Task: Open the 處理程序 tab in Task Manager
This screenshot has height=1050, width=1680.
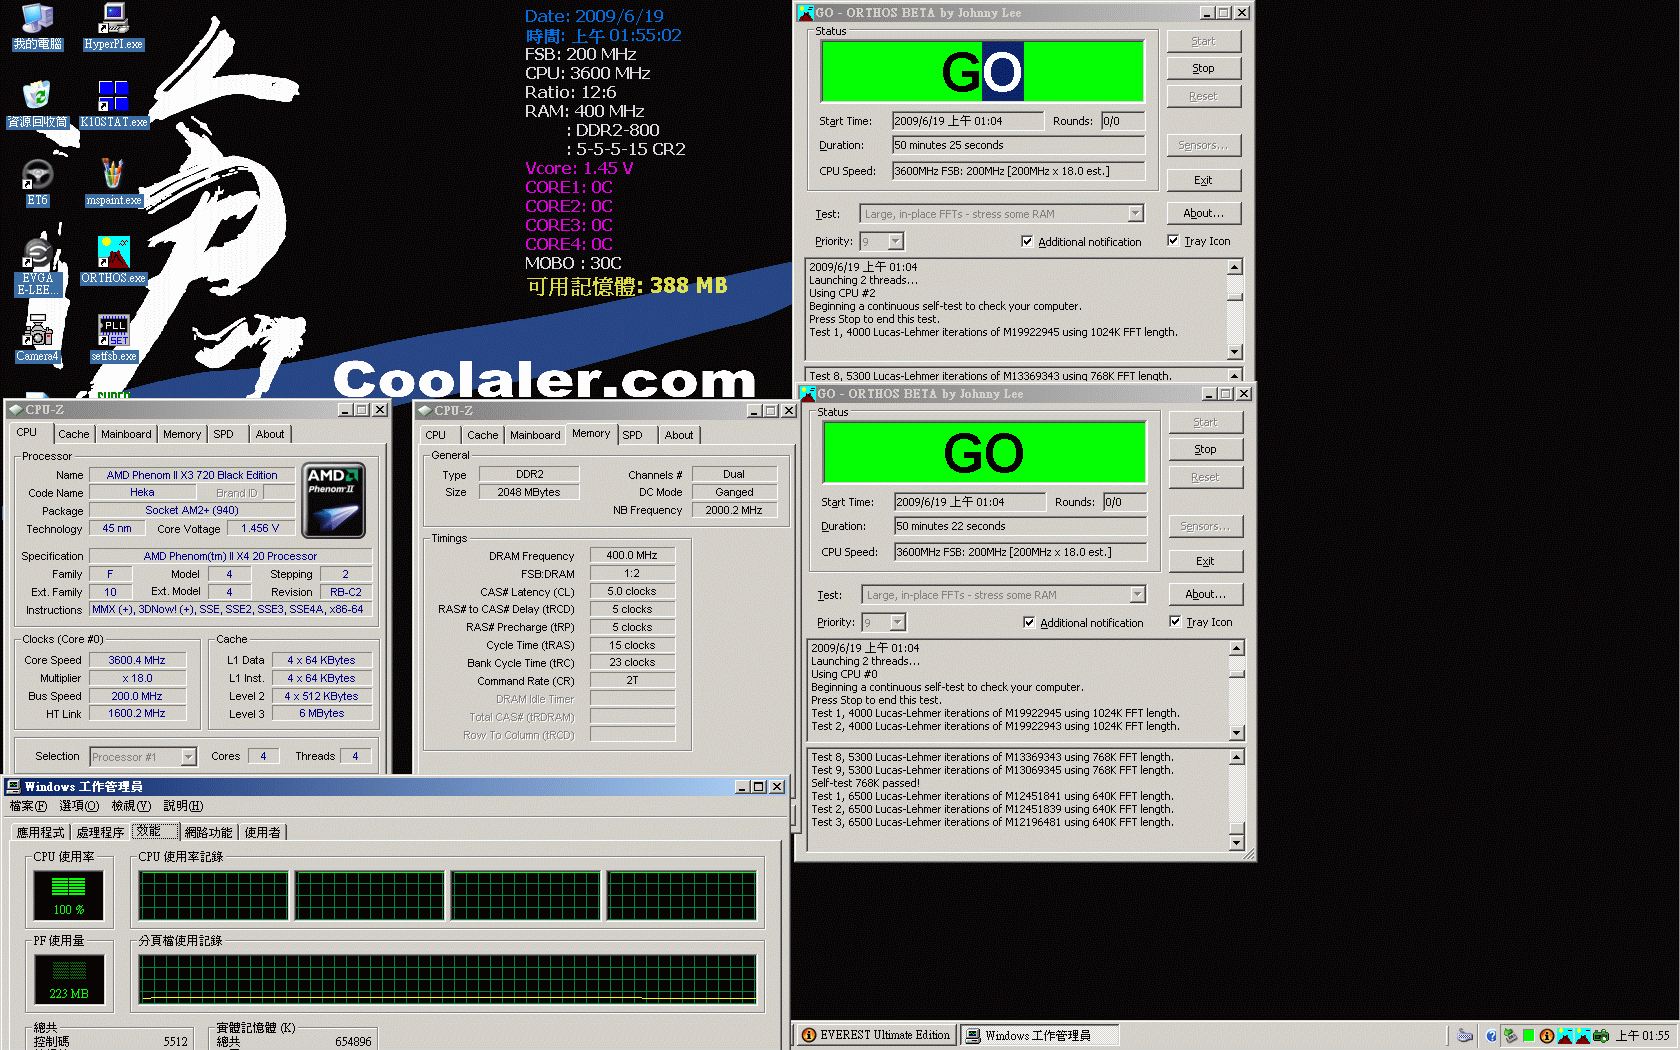Action: (100, 832)
